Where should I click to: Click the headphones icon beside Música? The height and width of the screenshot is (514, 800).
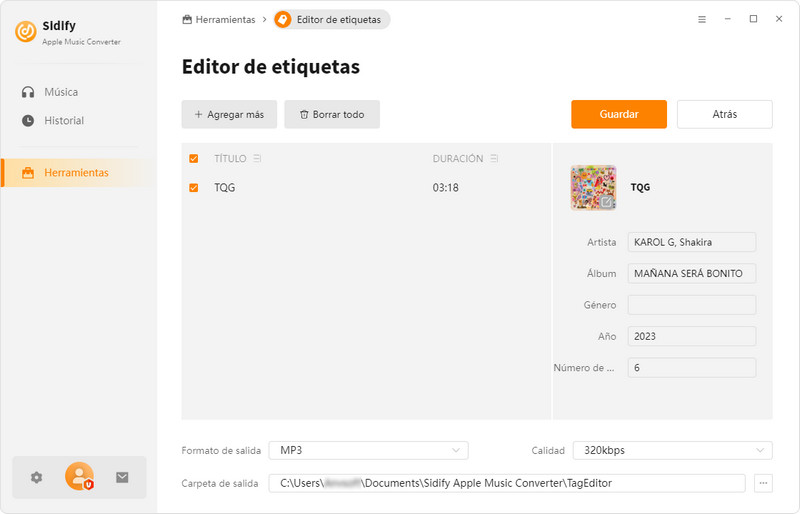(28, 92)
